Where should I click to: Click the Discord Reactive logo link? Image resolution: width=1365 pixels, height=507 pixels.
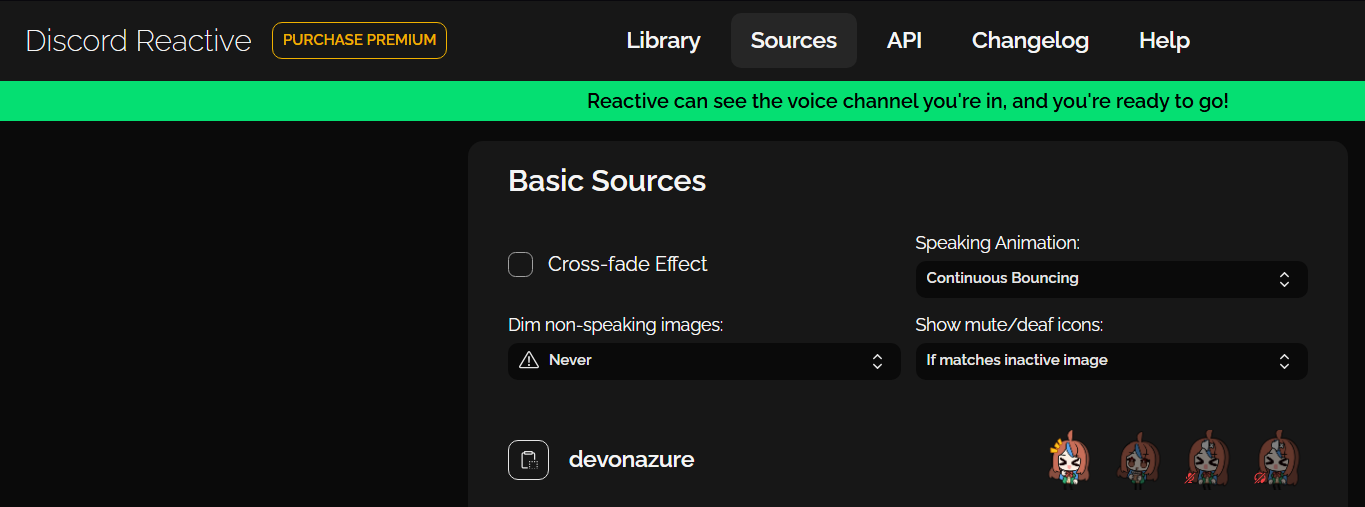(138, 41)
